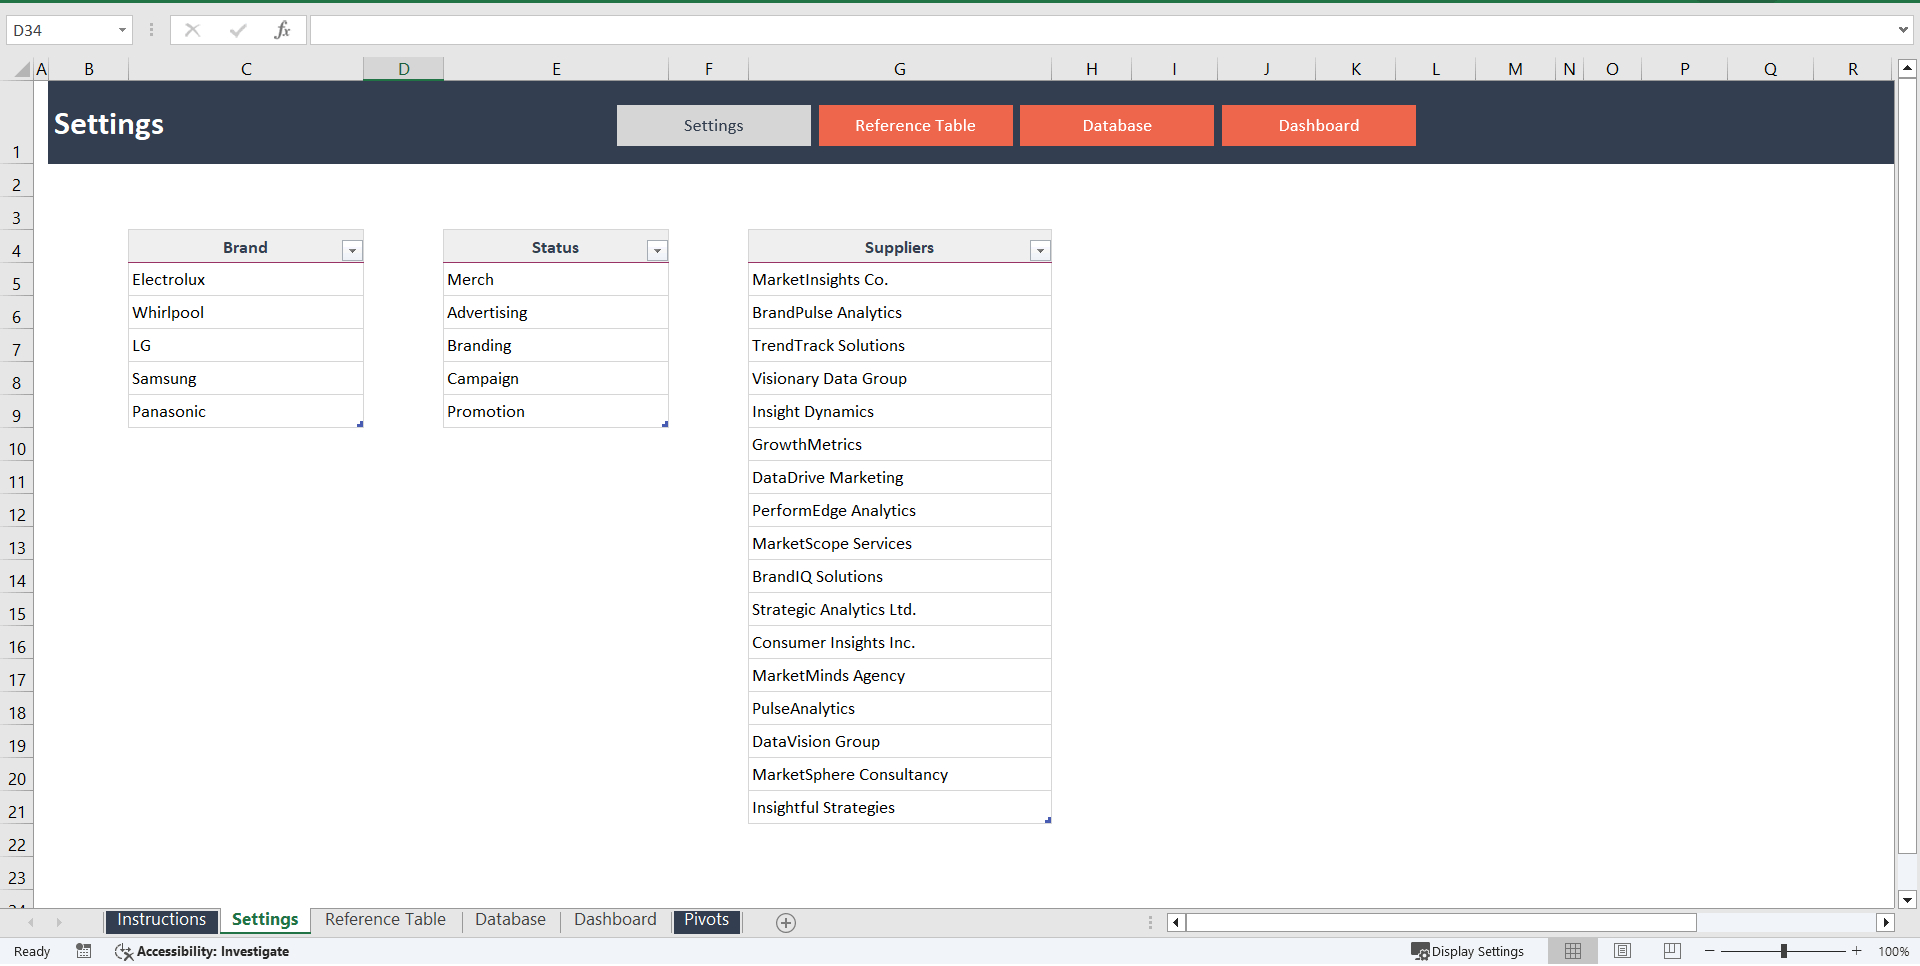
Task: Click vertical scrollbar up arrow
Action: click(x=1907, y=69)
